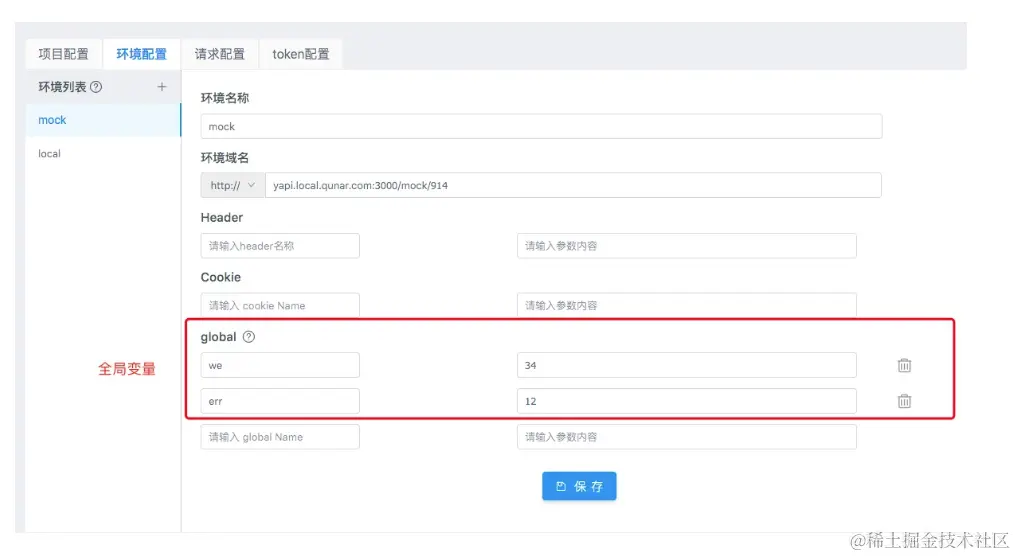
Task: Open the http:// protocol dropdown
Action: click(x=232, y=185)
